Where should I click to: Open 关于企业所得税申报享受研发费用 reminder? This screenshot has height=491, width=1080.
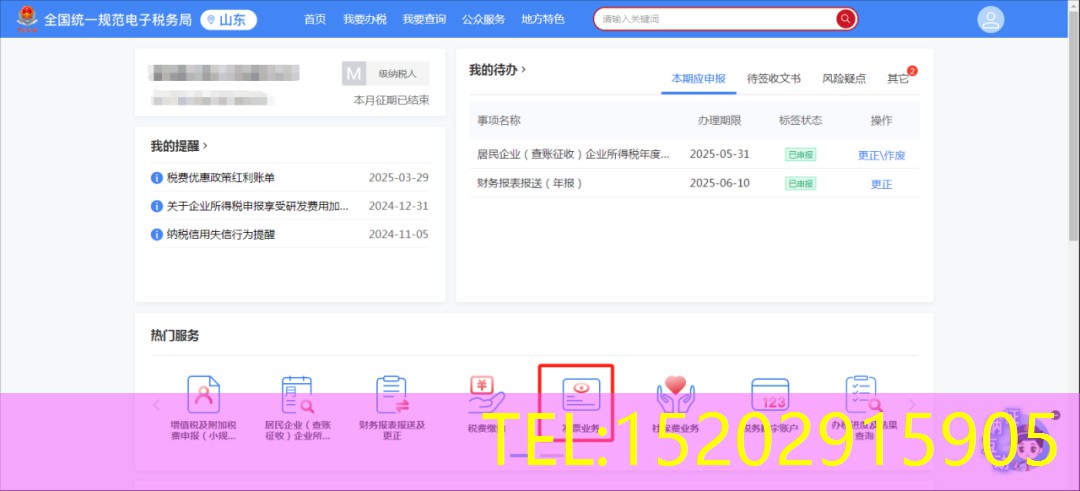258,206
